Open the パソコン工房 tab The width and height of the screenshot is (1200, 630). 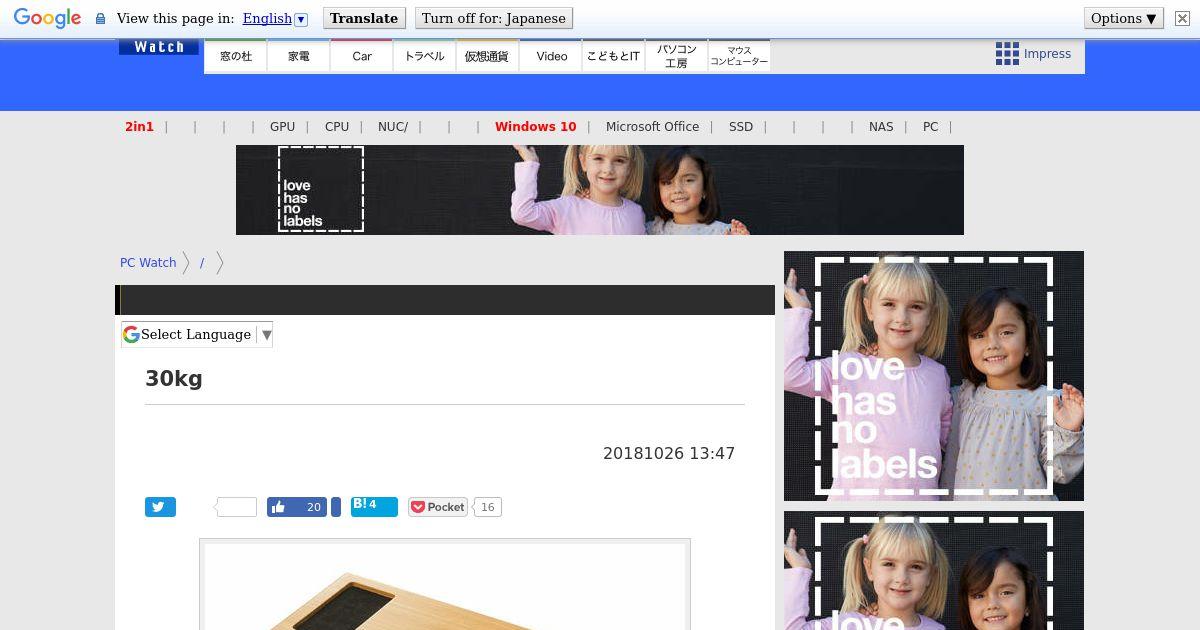coord(676,56)
